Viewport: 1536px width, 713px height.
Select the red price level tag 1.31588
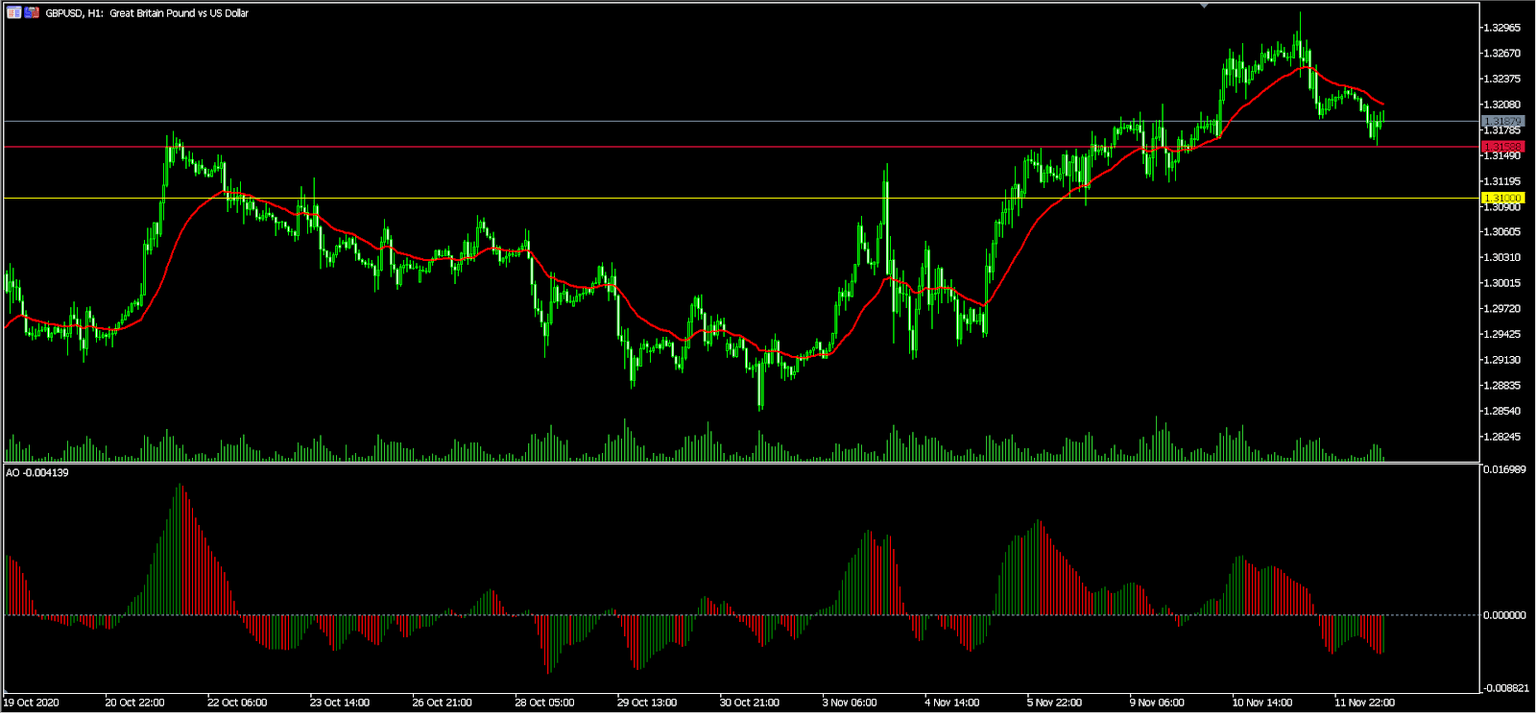point(1504,146)
